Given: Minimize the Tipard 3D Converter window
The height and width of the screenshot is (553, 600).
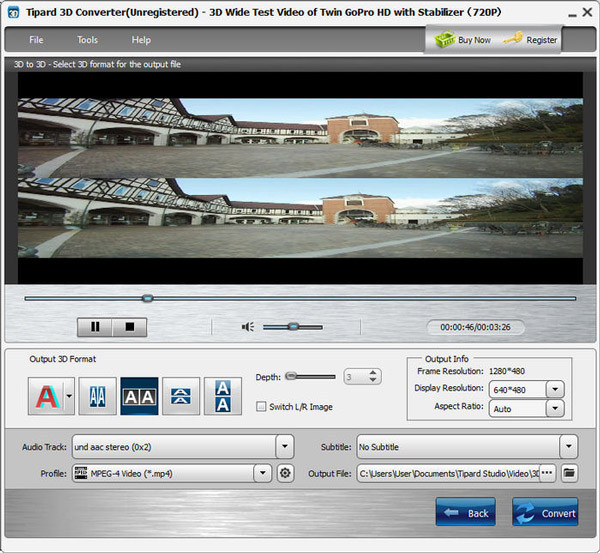Looking at the screenshot, I should tap(572, 14).
